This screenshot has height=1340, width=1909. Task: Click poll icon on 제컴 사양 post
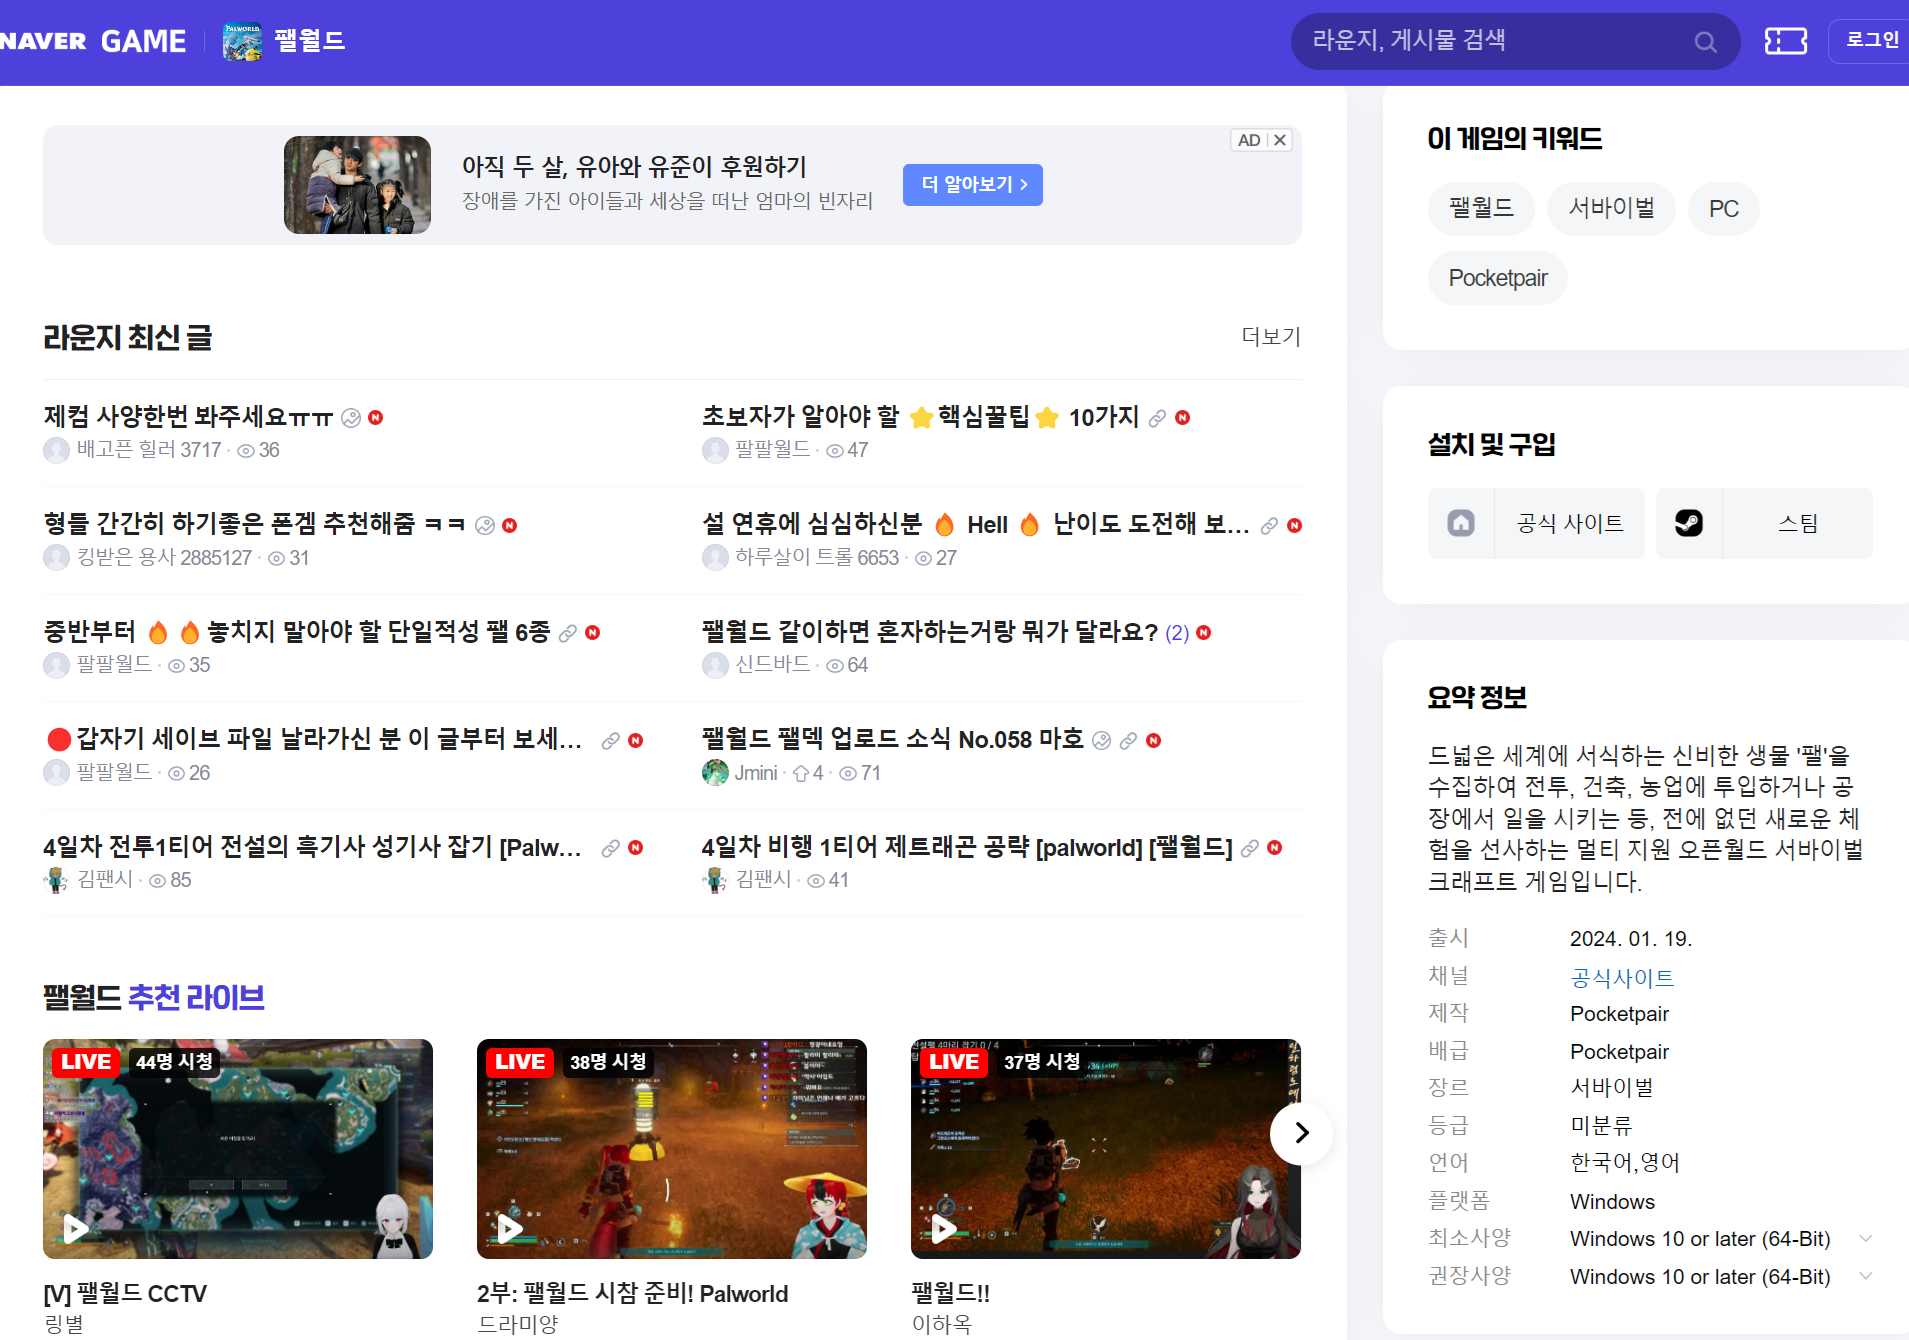(x=351, y=418)
